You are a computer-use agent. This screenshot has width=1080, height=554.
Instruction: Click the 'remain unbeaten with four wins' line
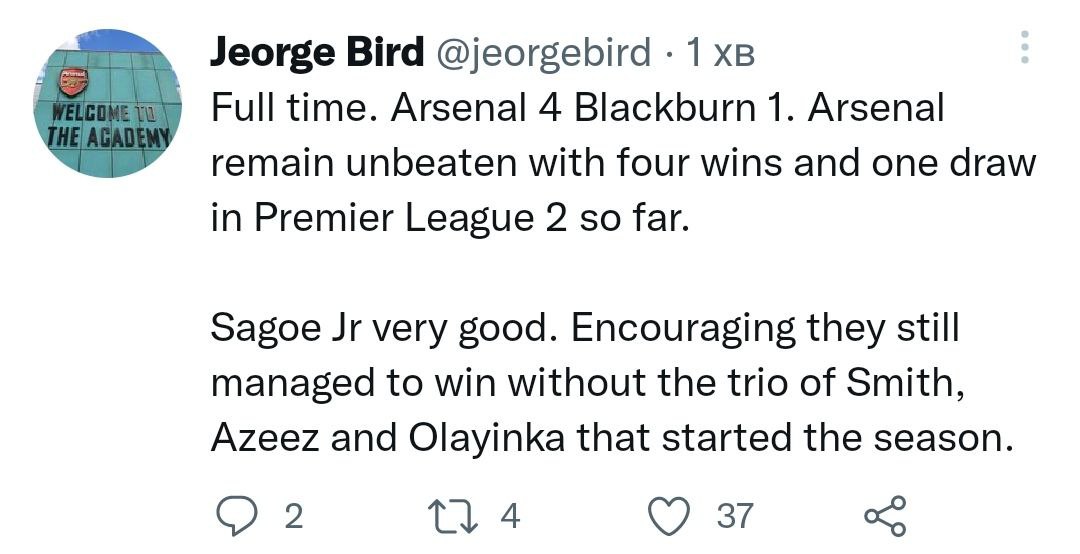470,164
